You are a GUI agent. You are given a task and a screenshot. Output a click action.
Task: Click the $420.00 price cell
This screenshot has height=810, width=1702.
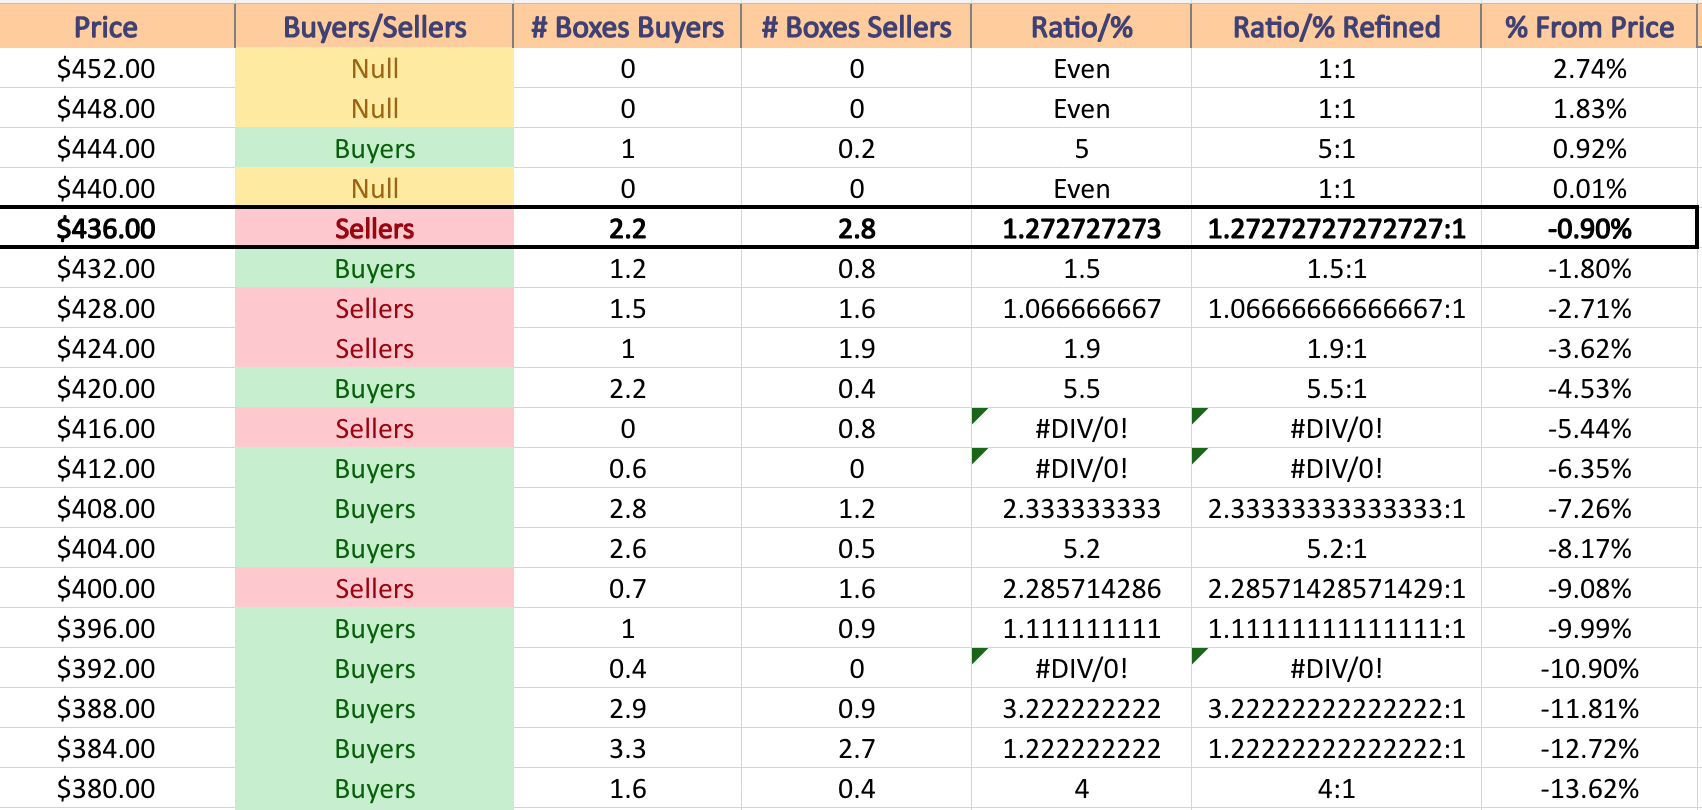coord(117,389)
